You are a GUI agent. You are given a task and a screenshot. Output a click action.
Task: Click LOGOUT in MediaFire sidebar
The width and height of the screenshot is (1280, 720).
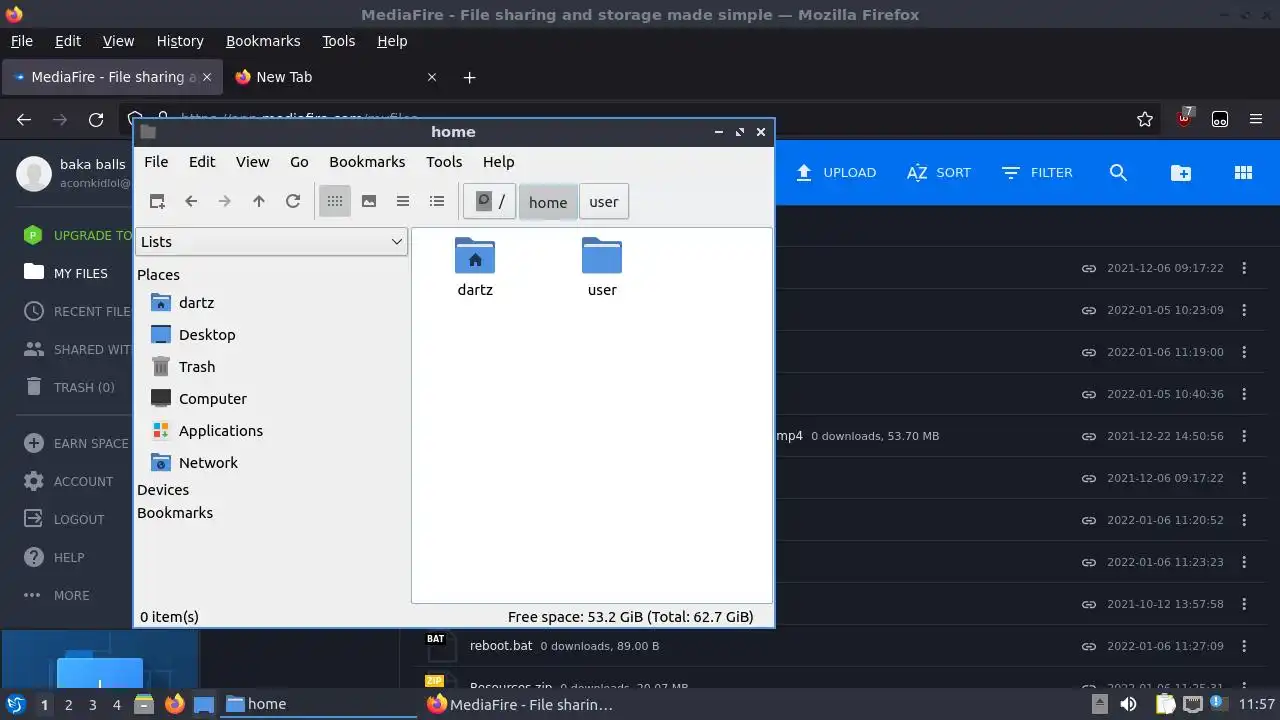(65, 519)
